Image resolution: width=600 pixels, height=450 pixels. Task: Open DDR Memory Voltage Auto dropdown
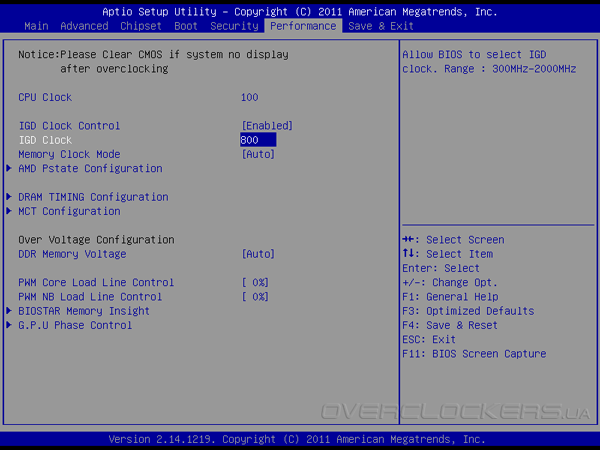tap(258, 254)
